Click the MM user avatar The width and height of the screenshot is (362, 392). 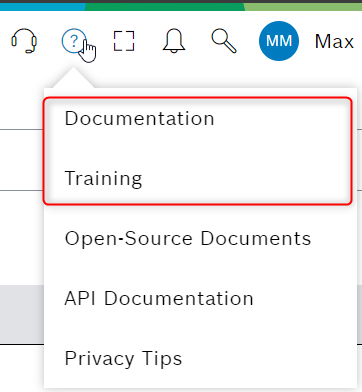pyautogui.click(x=279, y=41)
